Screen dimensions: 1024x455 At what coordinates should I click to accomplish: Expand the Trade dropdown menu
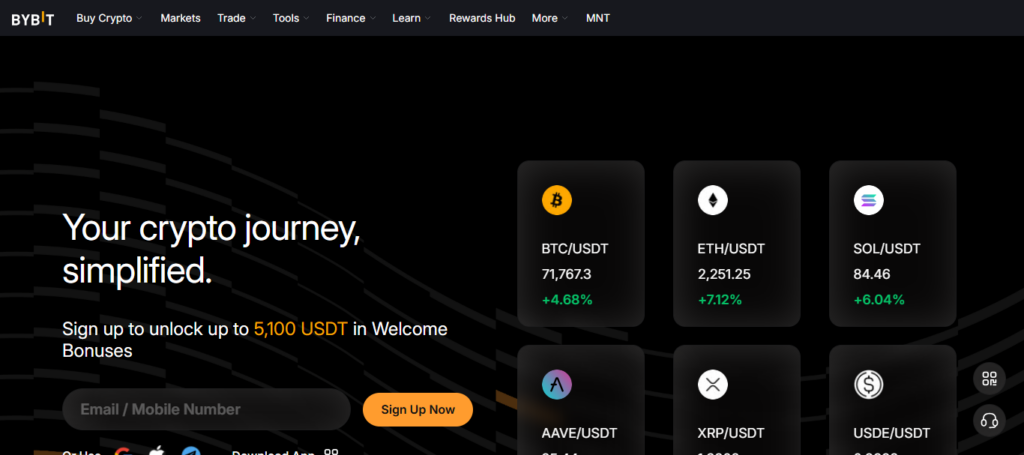pyautogui.click(x=236, y=18)
